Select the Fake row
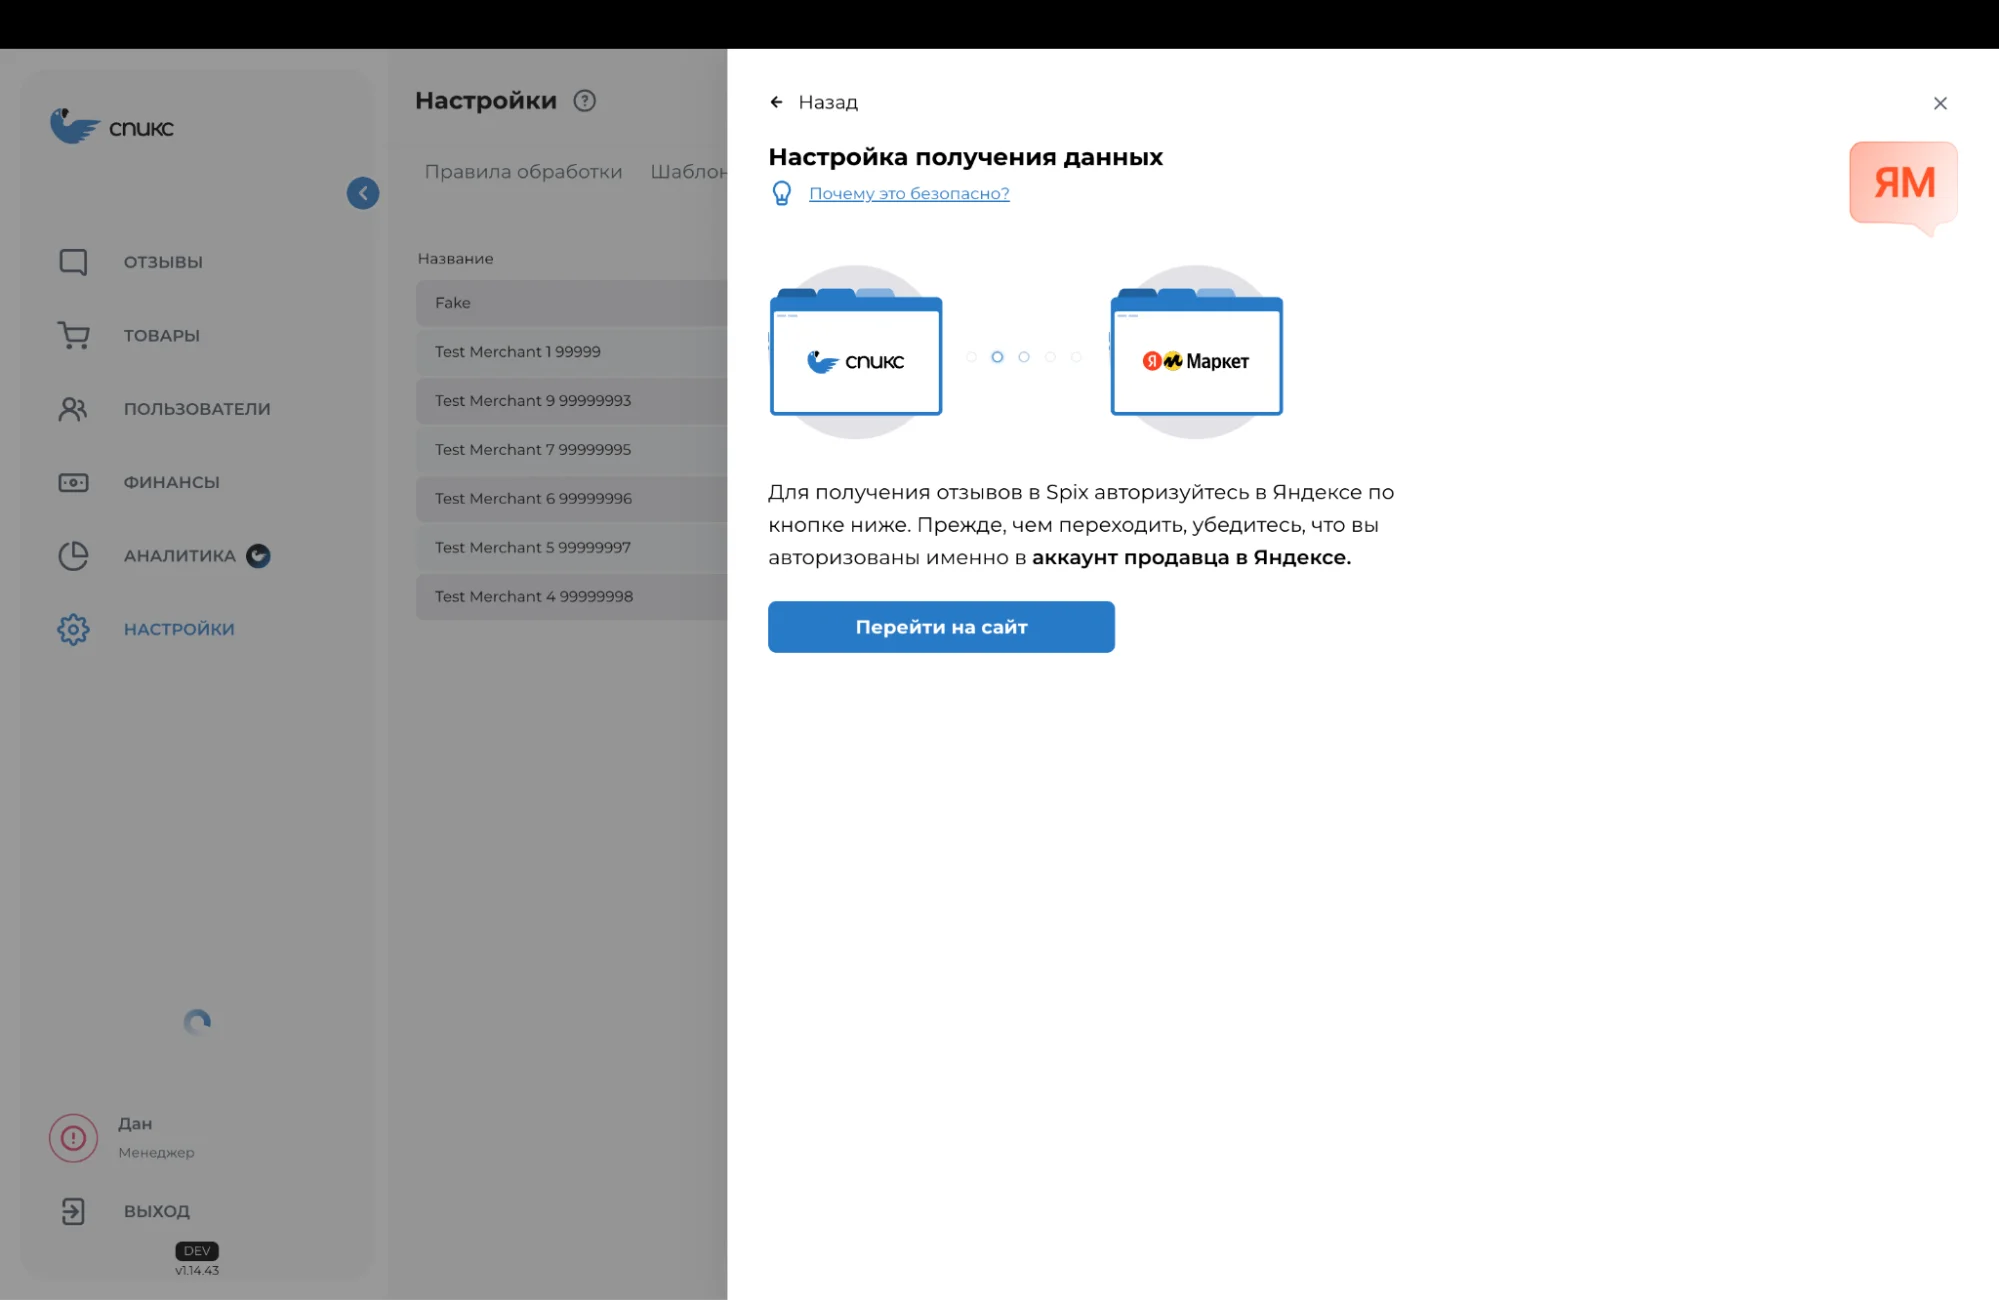This screenshot has height=1301, width=1999. tap(572, 303)
